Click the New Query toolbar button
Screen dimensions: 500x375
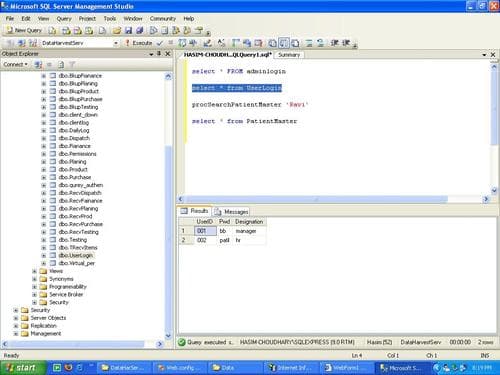(x=24, y=30)
